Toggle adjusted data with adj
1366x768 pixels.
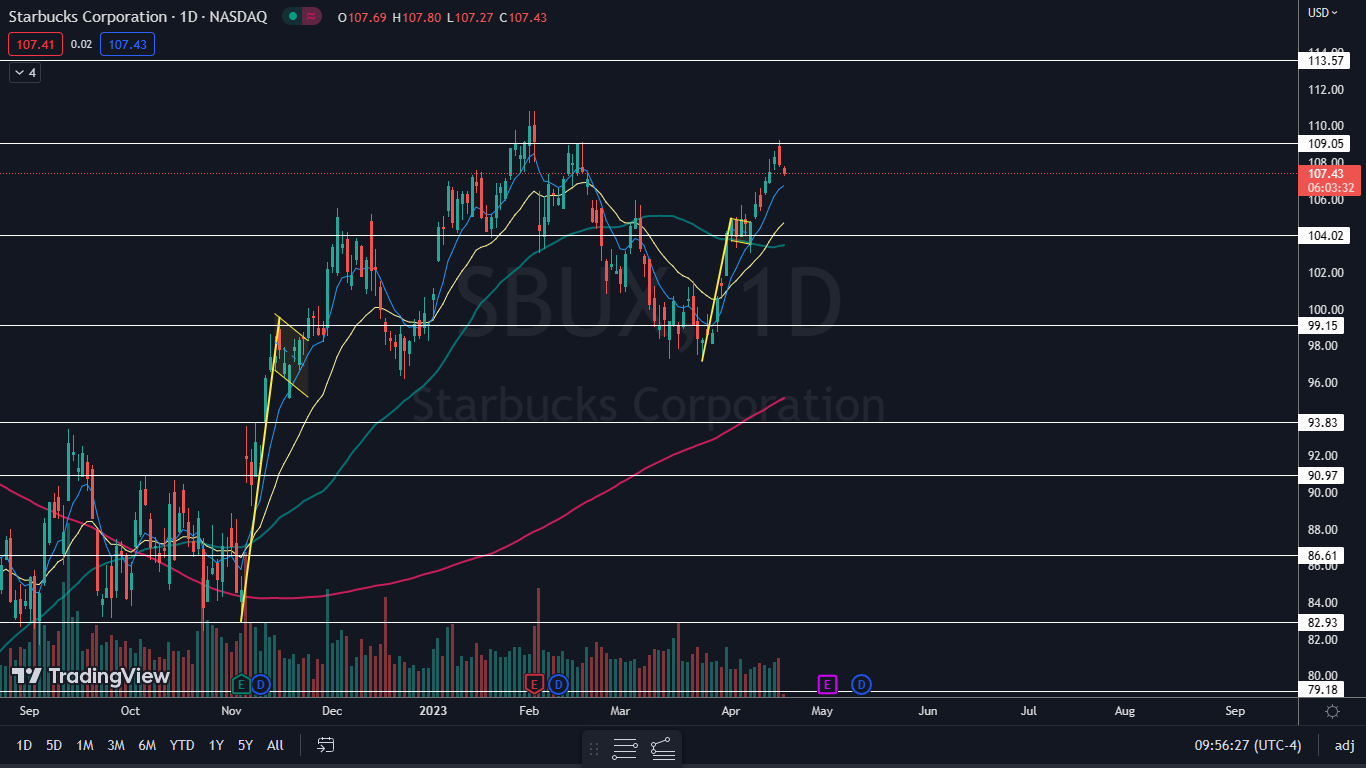click(1344, 745)
